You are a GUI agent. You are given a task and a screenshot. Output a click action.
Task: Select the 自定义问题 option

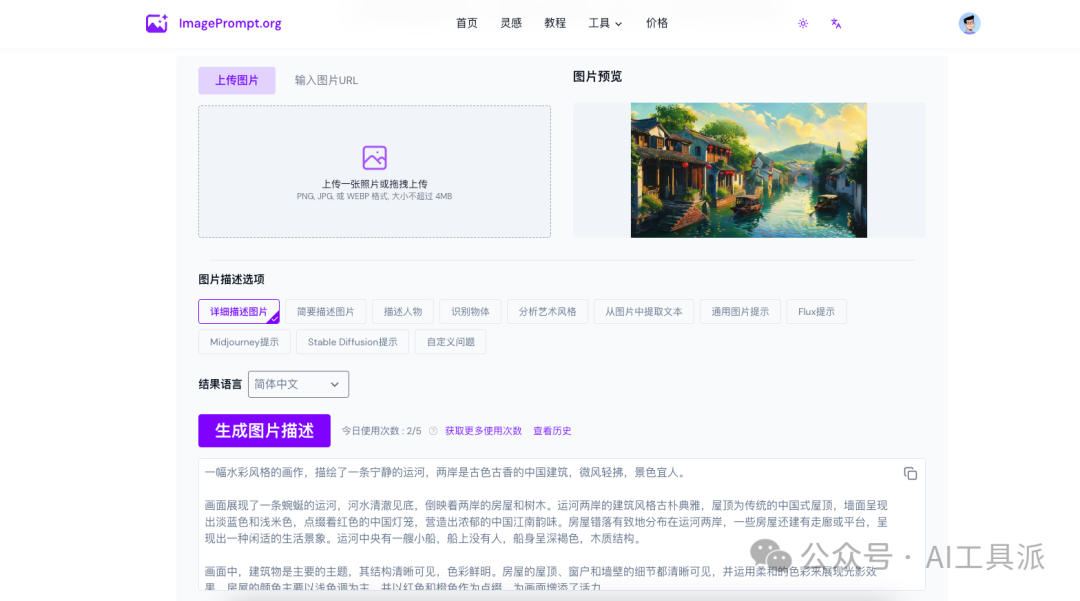tap(450, 342)
